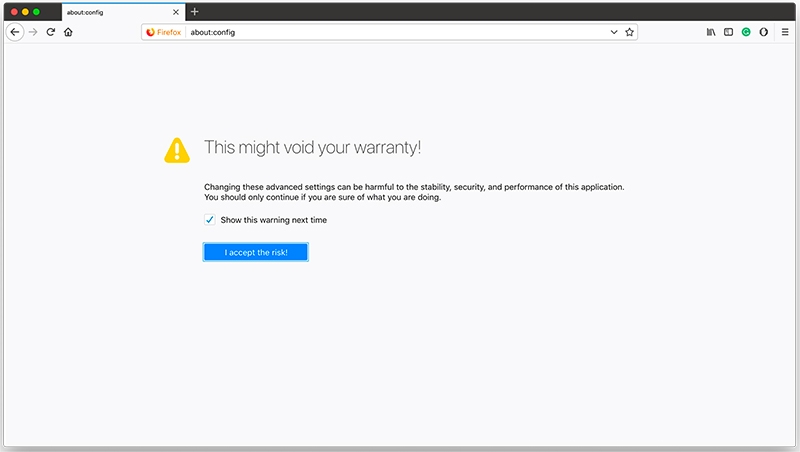This screenshot has height=452, width=800.
Task: Click the green macOS full-screen window button
Action: tap(37, 11)
